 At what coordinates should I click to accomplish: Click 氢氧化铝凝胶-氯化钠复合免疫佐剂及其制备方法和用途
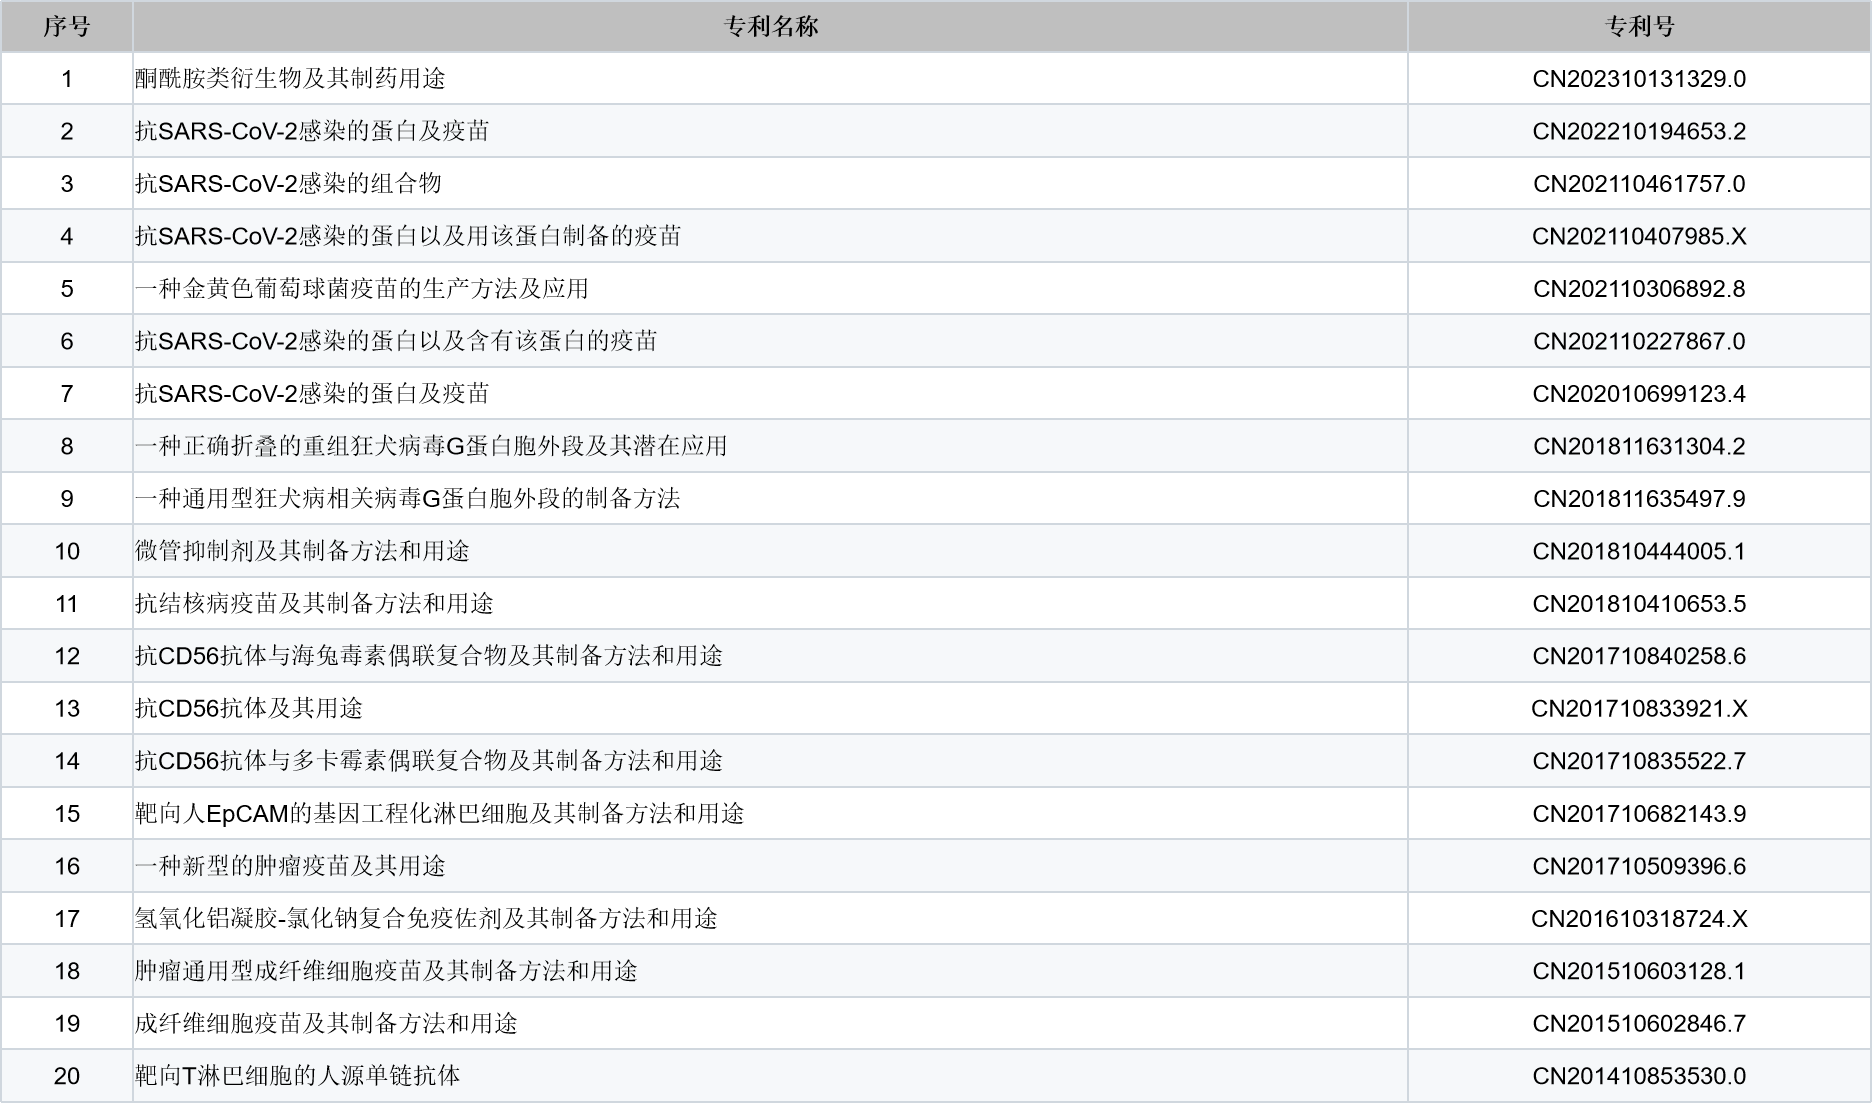click(x=426, y=919)
